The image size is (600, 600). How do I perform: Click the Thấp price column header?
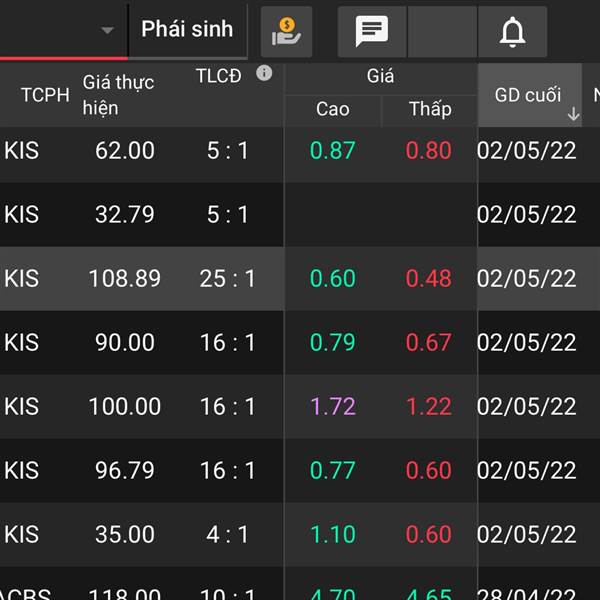point(429,109)
